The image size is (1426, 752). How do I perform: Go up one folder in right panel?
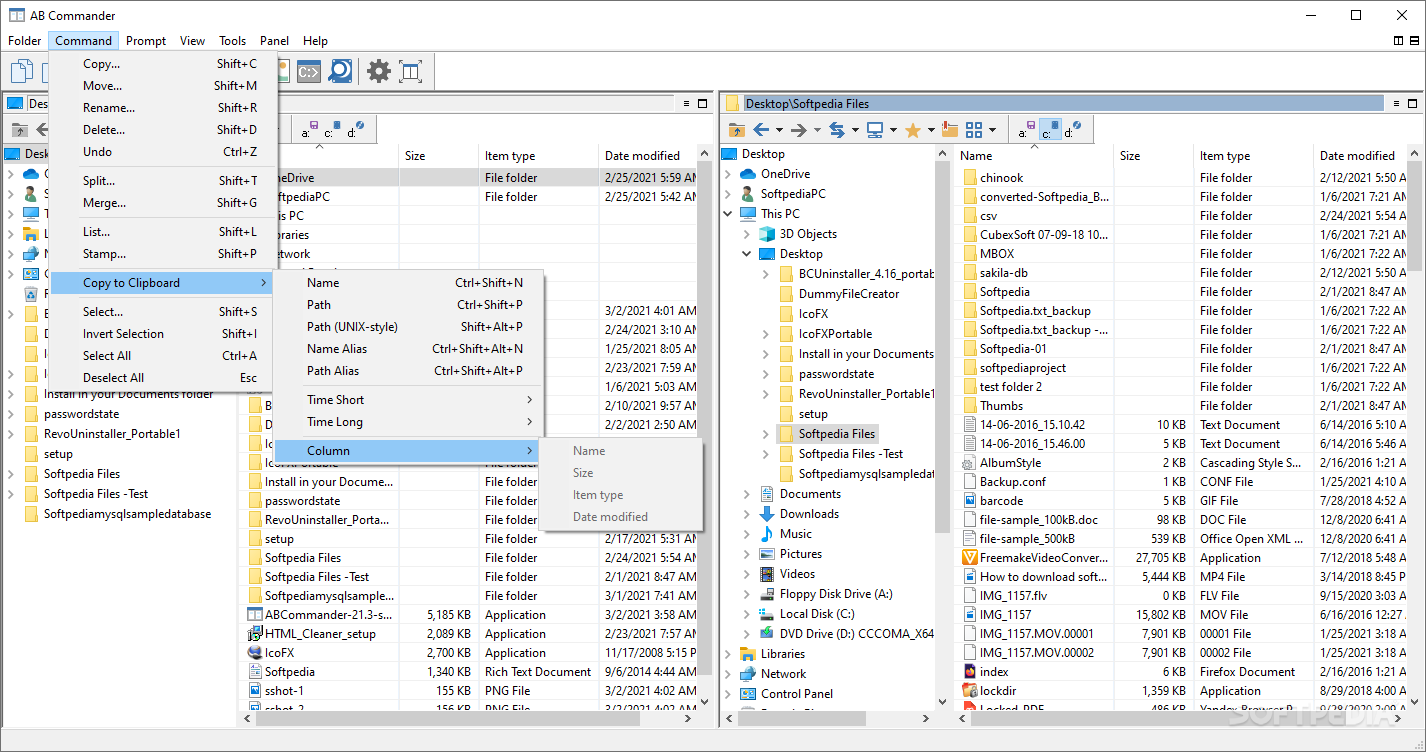tap(736, 130)
